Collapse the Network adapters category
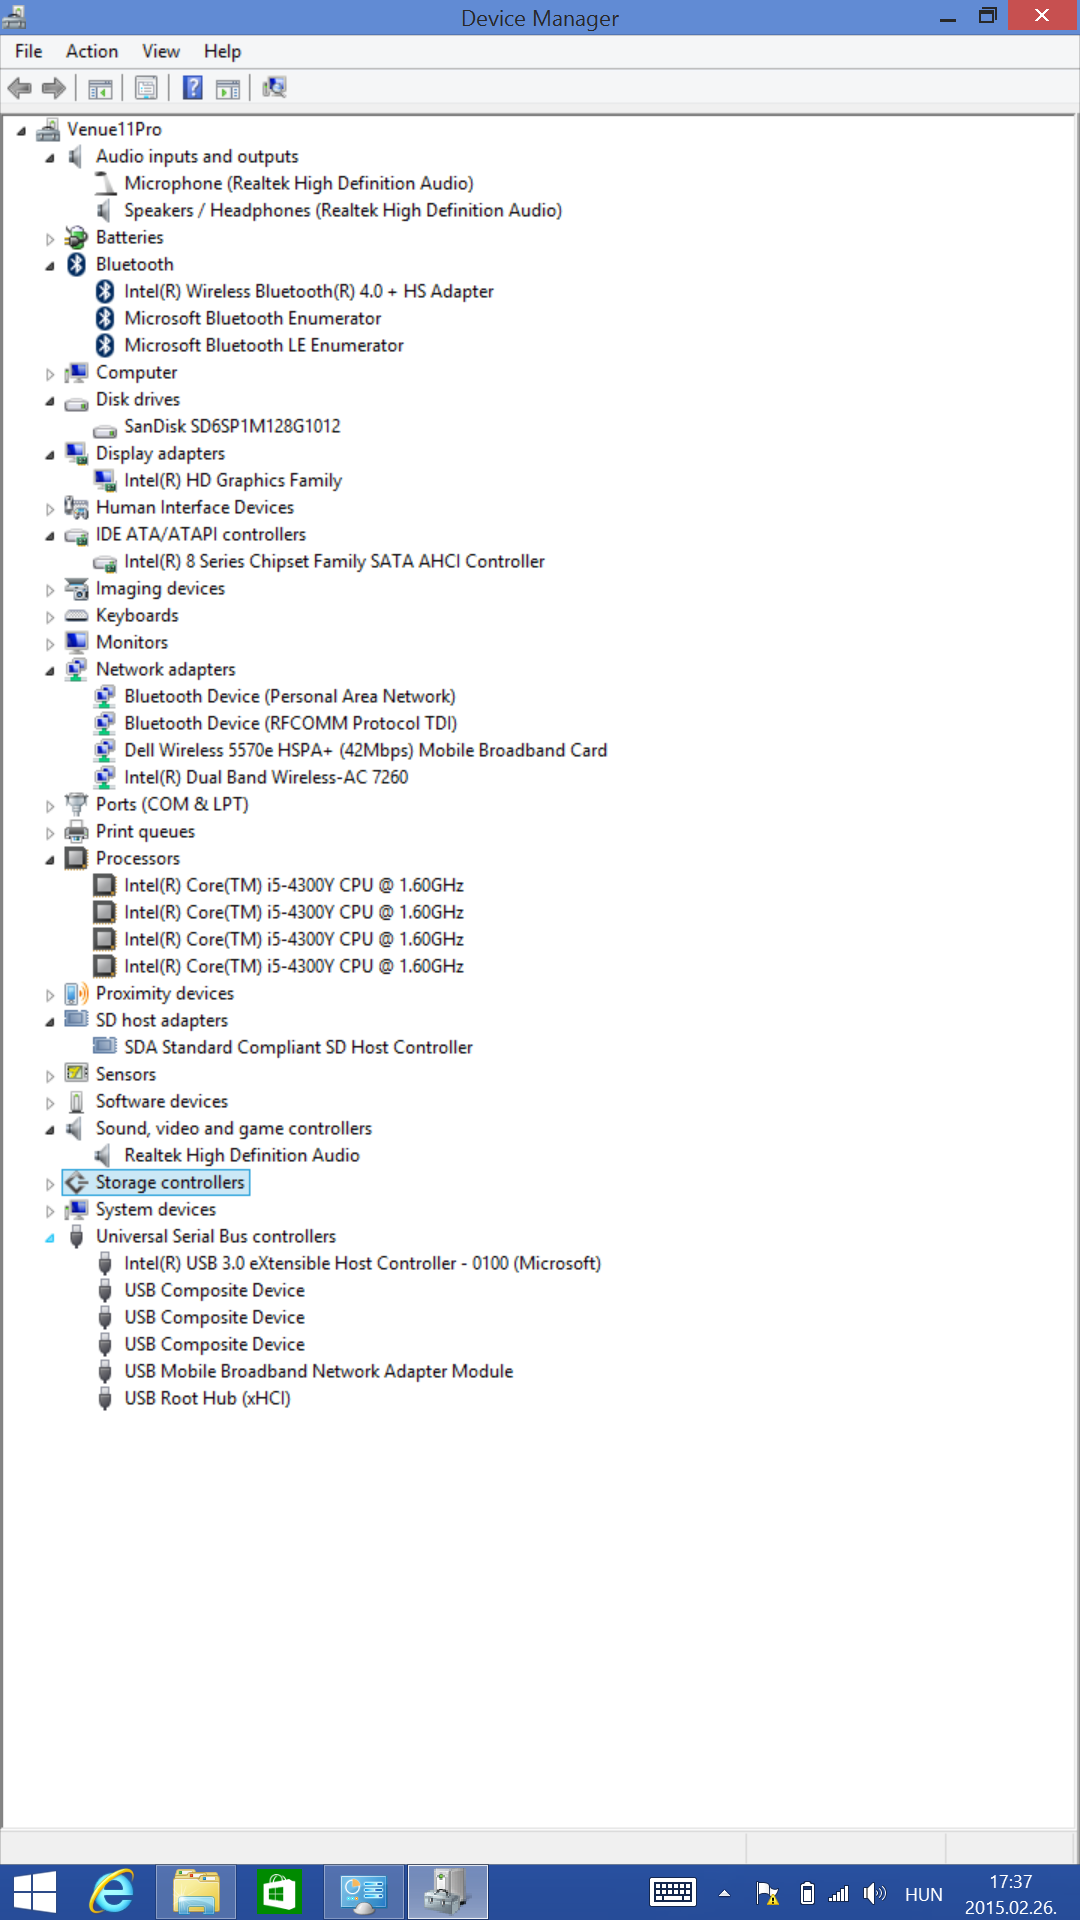The image size is (1080, 1920). click(x=50, y=671)
